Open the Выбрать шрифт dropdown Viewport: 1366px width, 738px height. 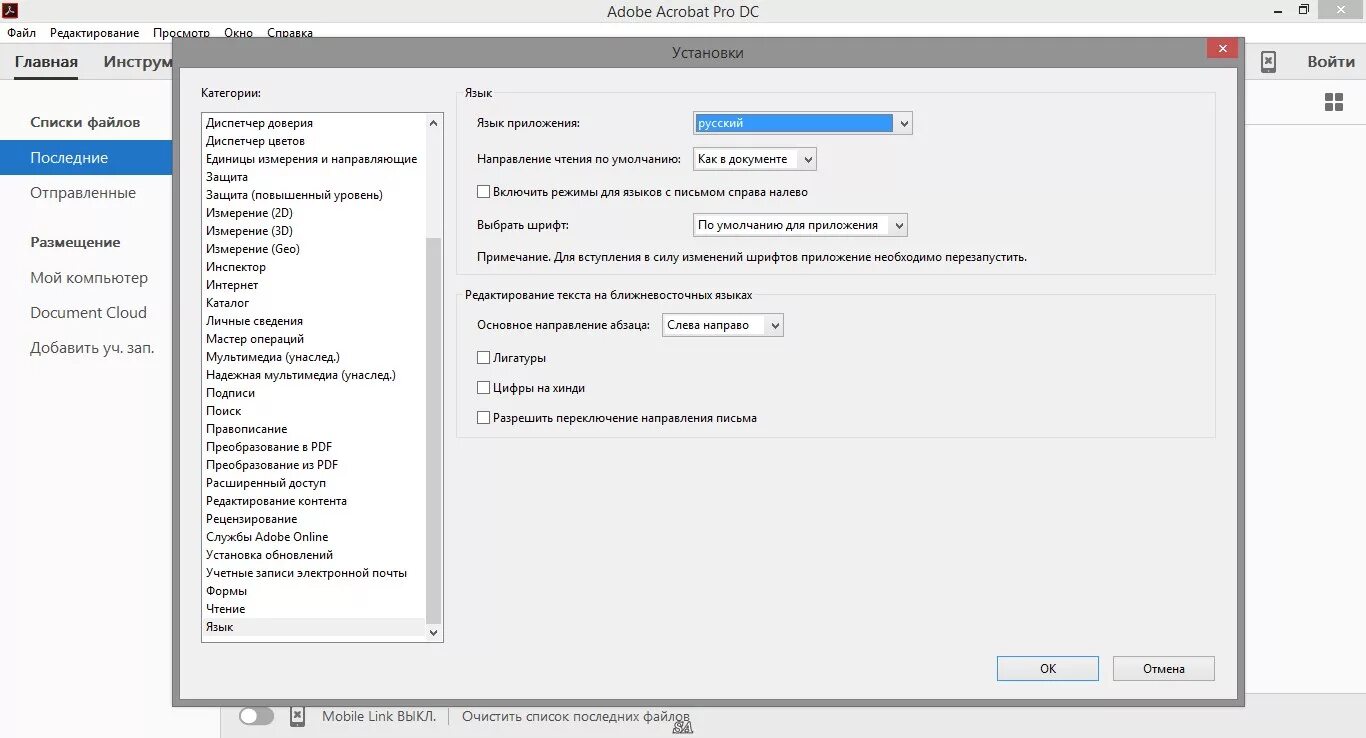[x=800, y=225]
